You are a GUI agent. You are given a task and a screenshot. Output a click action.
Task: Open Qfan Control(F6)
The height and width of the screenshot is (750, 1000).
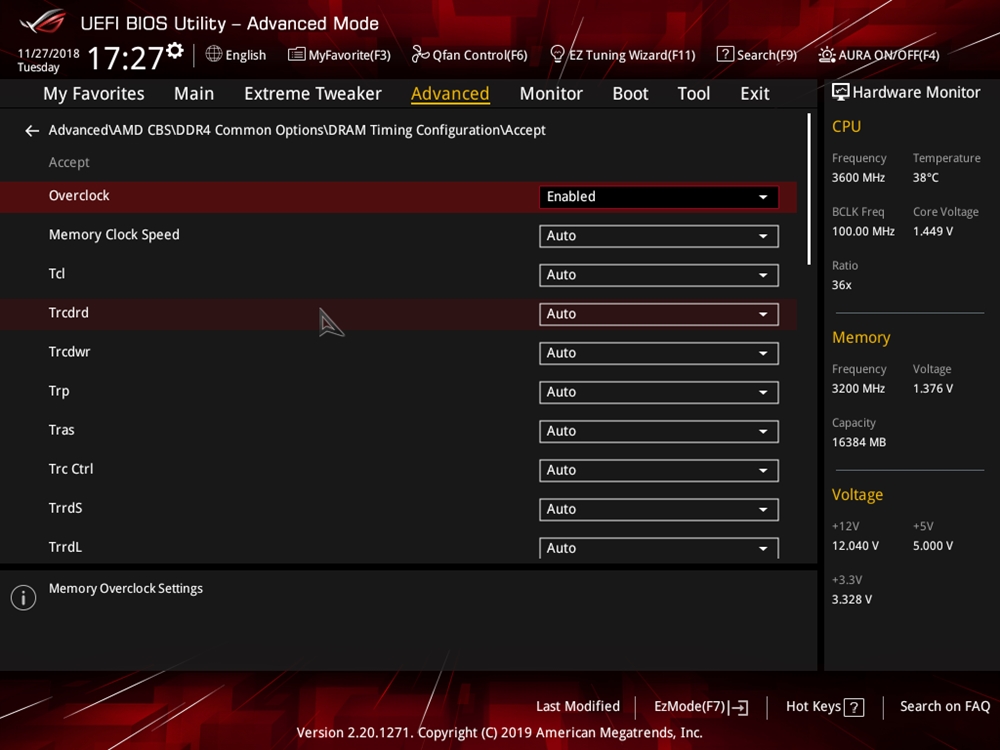point(469,55)
